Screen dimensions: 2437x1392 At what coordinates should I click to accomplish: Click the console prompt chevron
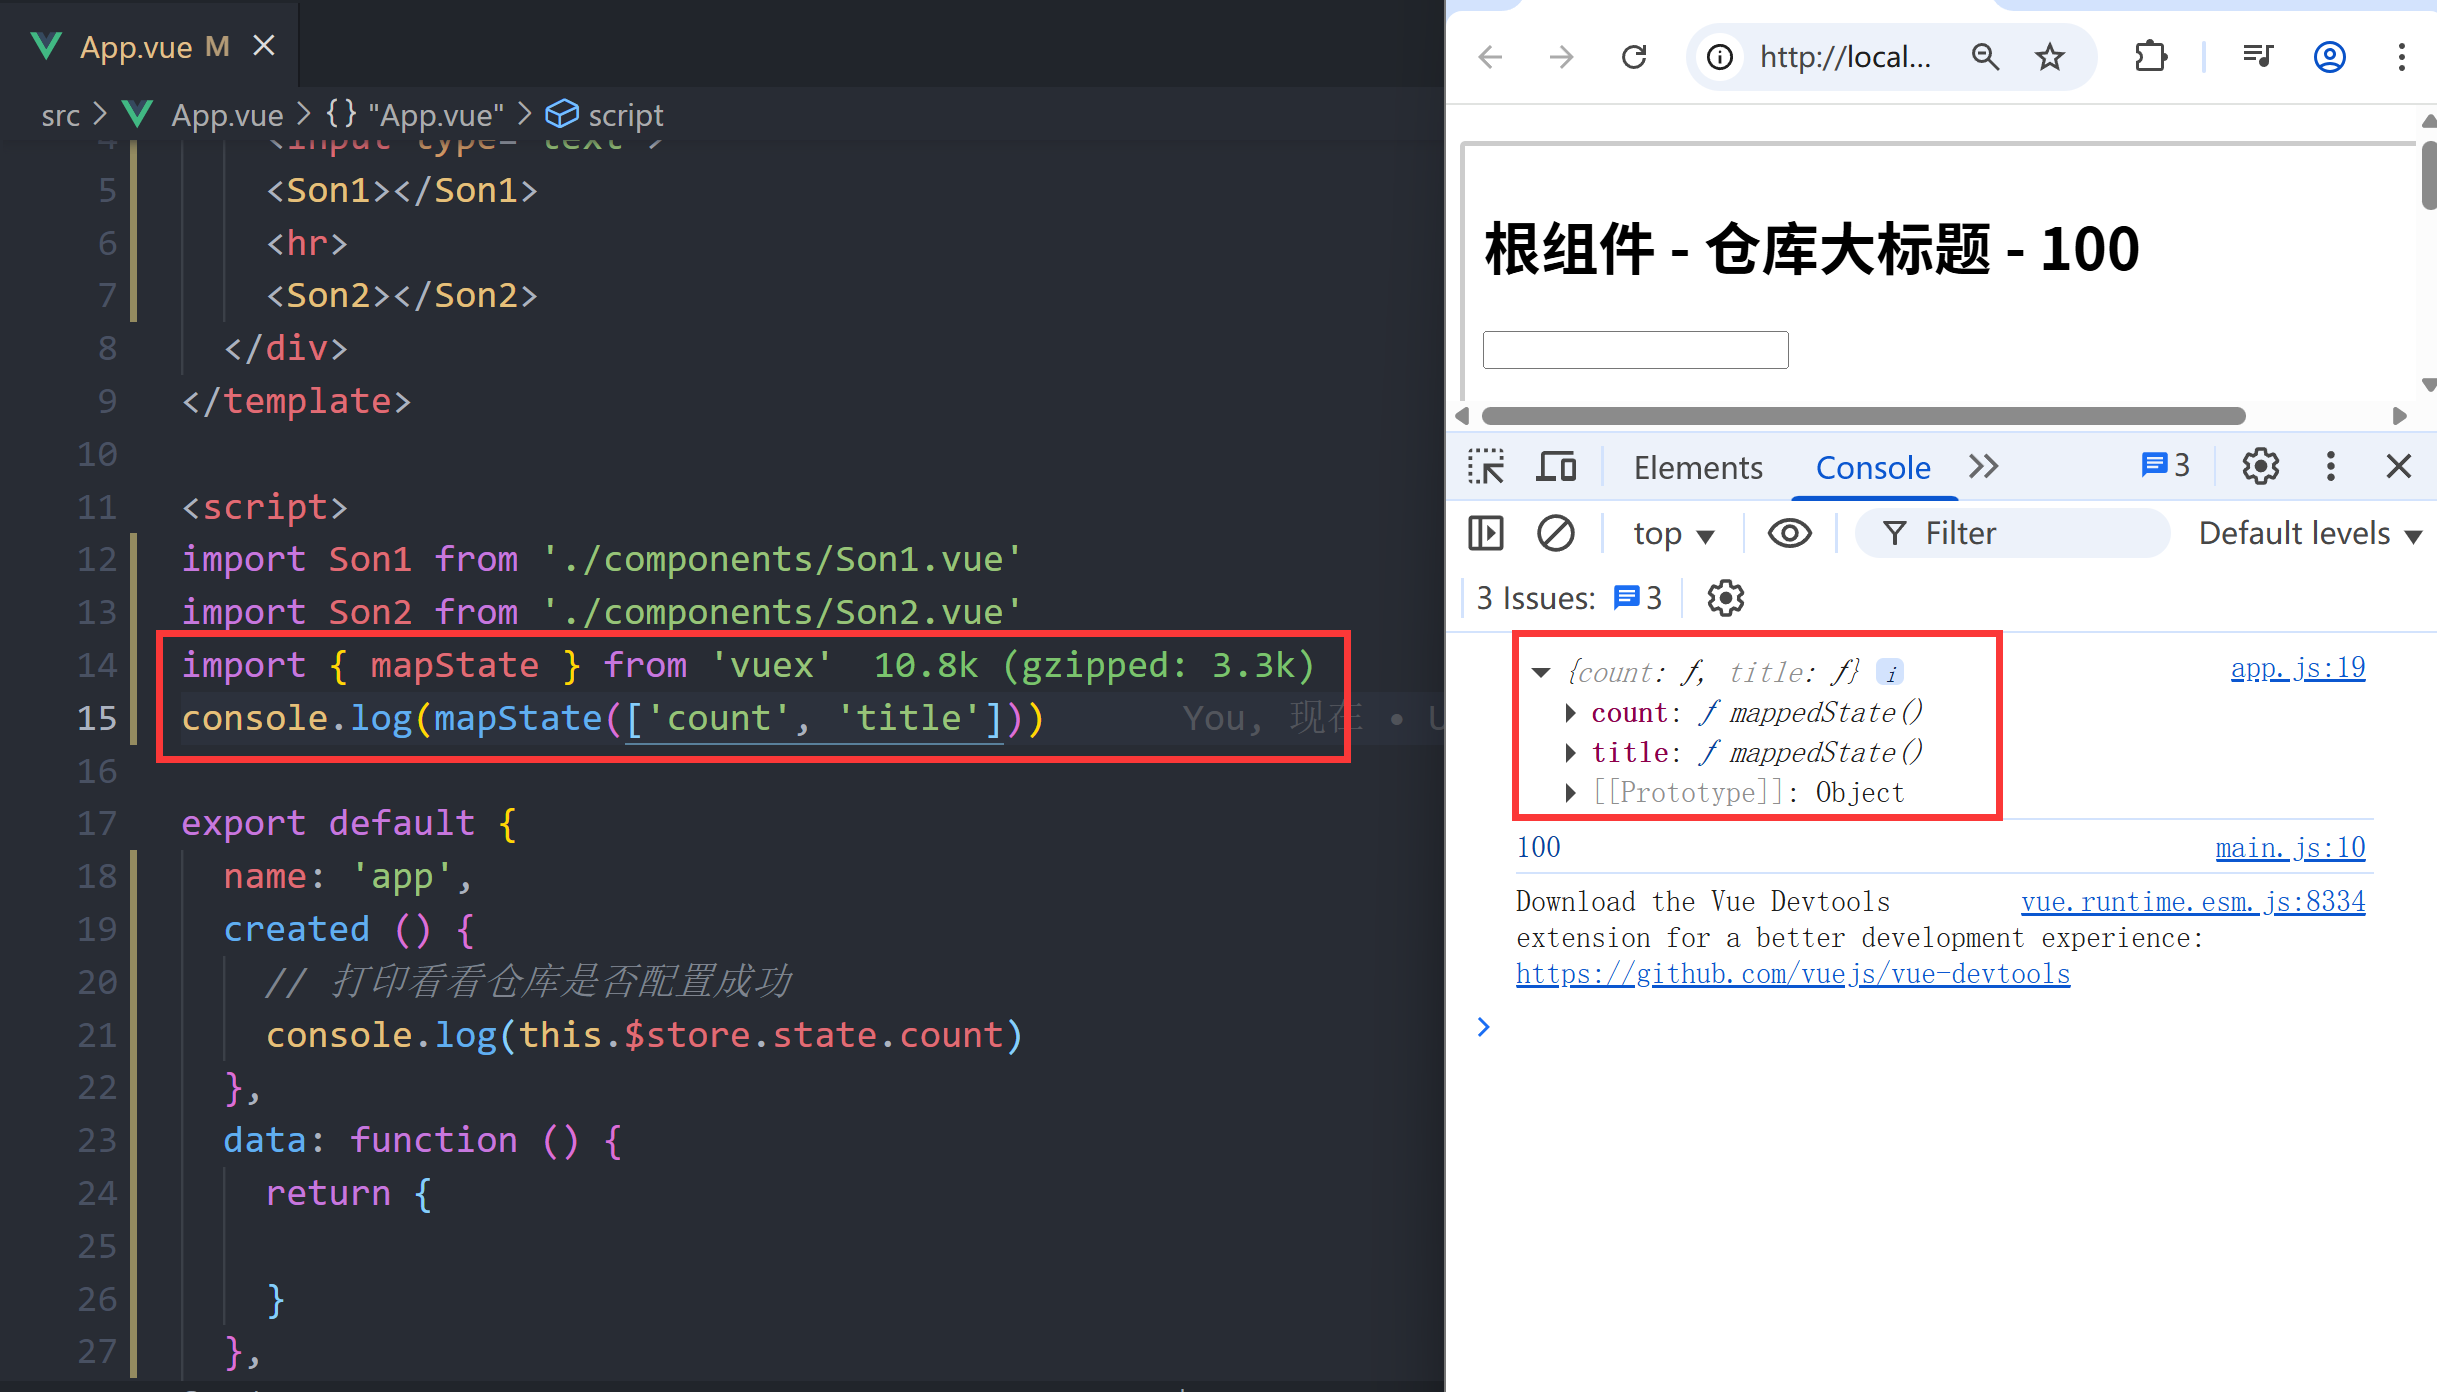(1484, 1027)
